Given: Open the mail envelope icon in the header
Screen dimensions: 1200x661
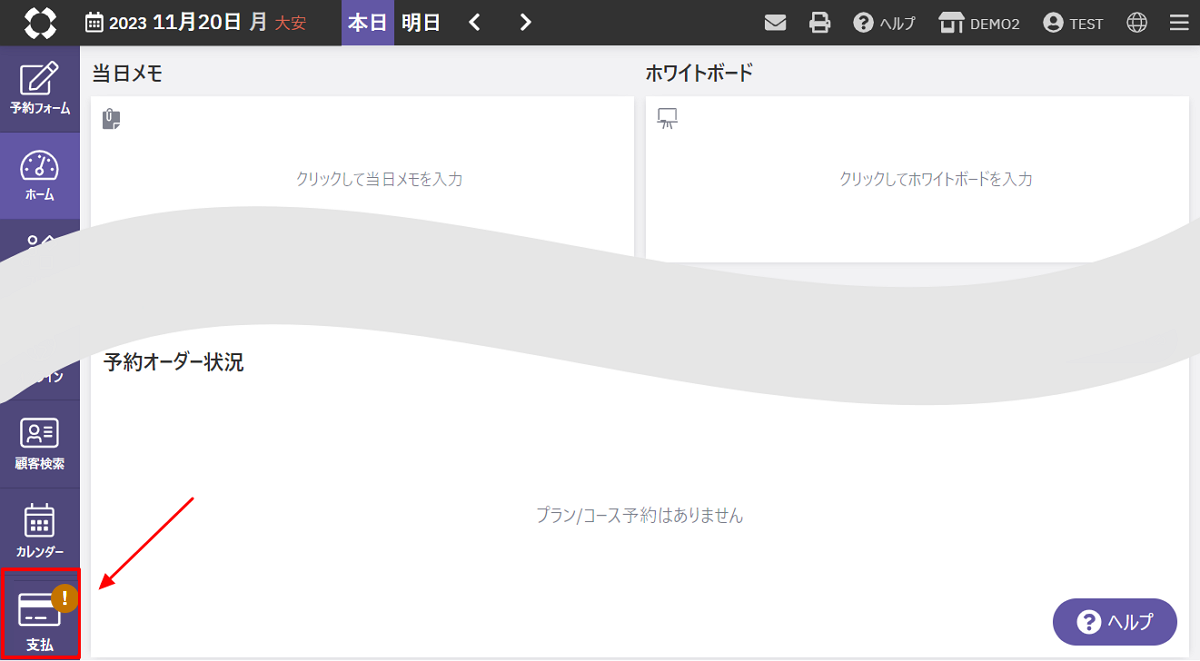Looking at the screenshot, I should click(x=775, y=23).
